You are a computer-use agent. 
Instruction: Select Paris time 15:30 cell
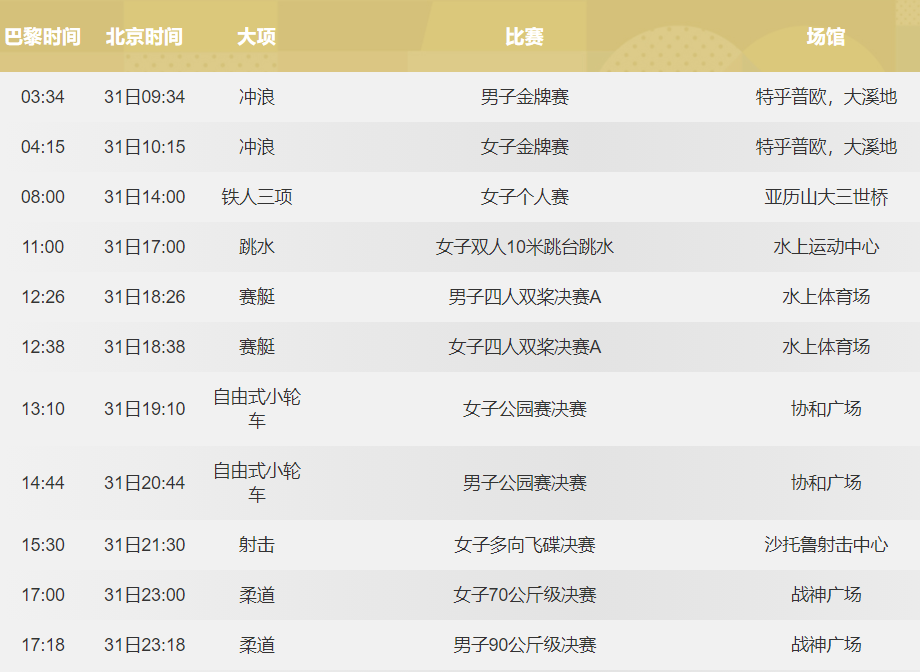pyautogui.click(x=43, y=545)
